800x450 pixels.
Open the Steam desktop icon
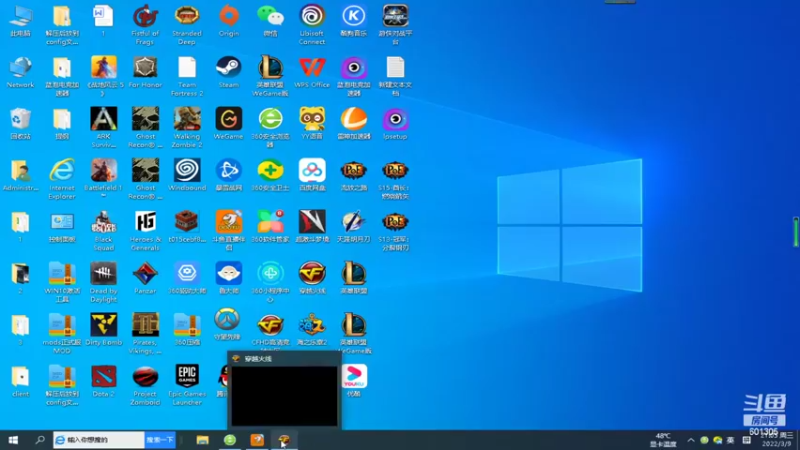[x=229, y=72]
